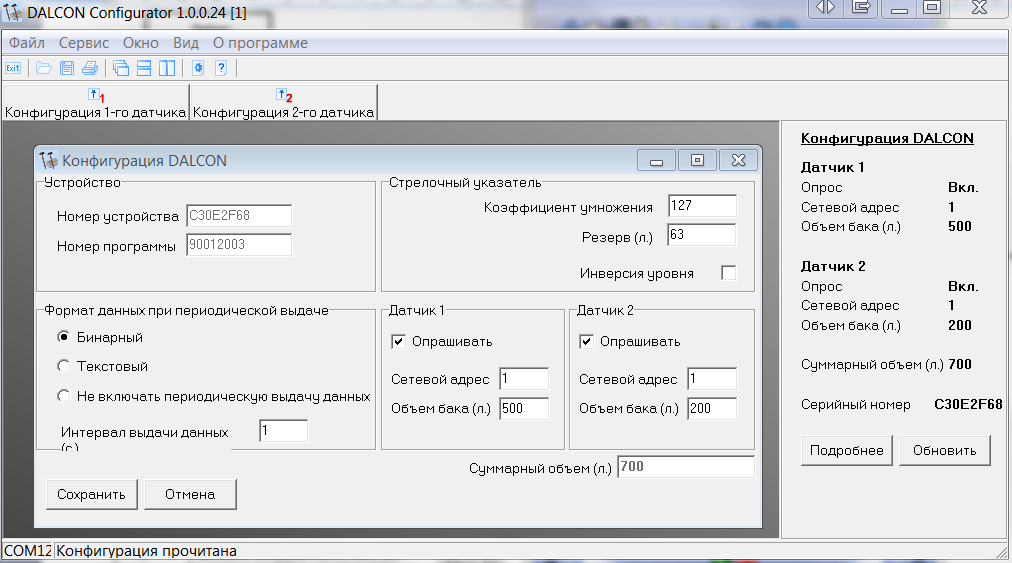Click the Резерв (л.) input field
This screenshot has width=1012, height=563.
702,235
